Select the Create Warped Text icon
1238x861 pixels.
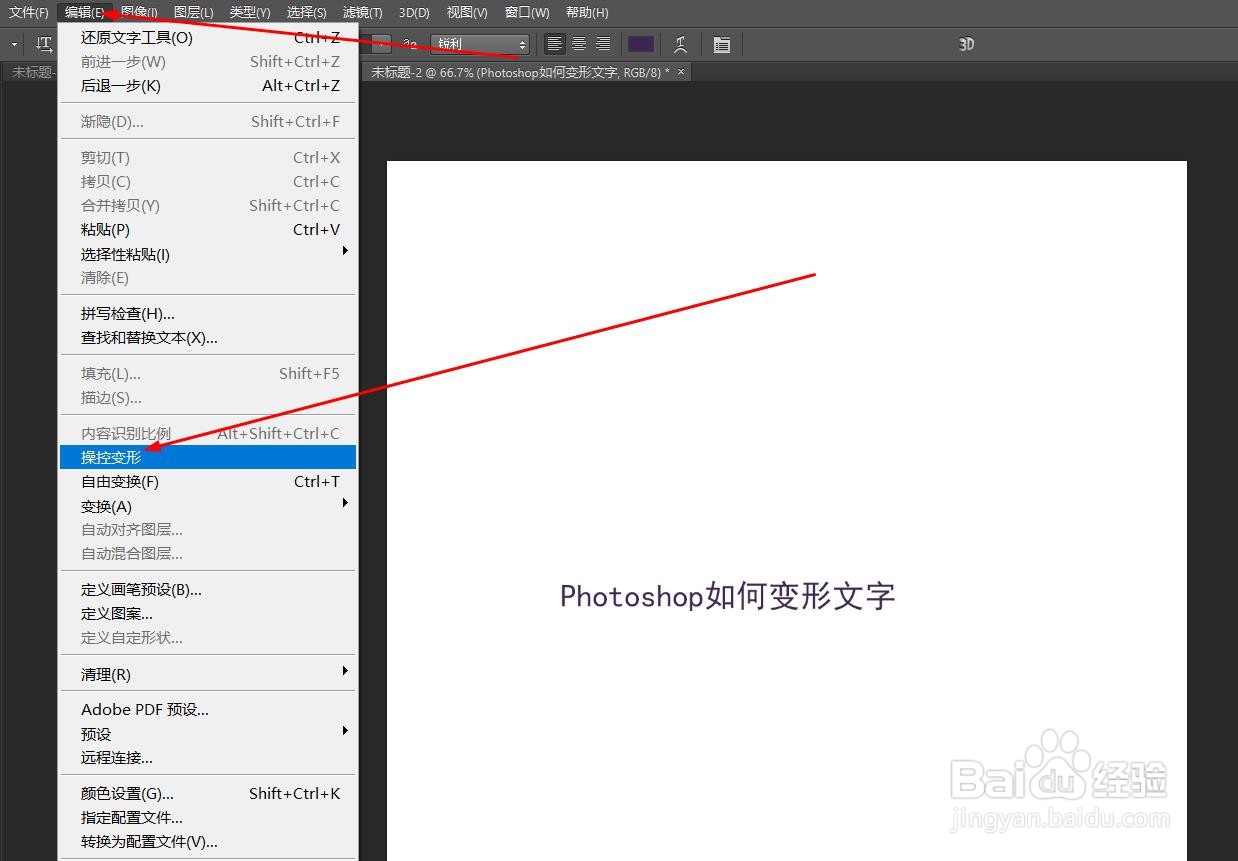[680, 44]
